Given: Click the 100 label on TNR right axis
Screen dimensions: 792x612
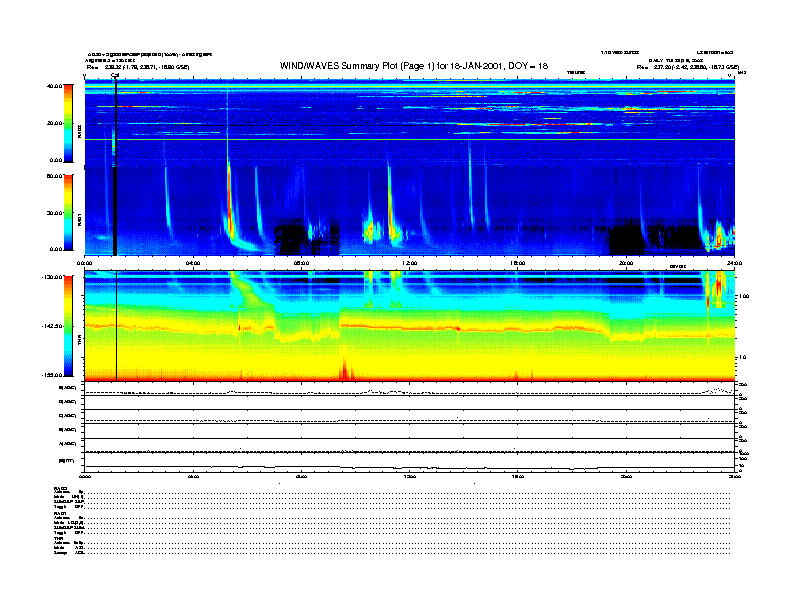Looking at the screenshot, I should pyautogui.click(x=744, y=296).
